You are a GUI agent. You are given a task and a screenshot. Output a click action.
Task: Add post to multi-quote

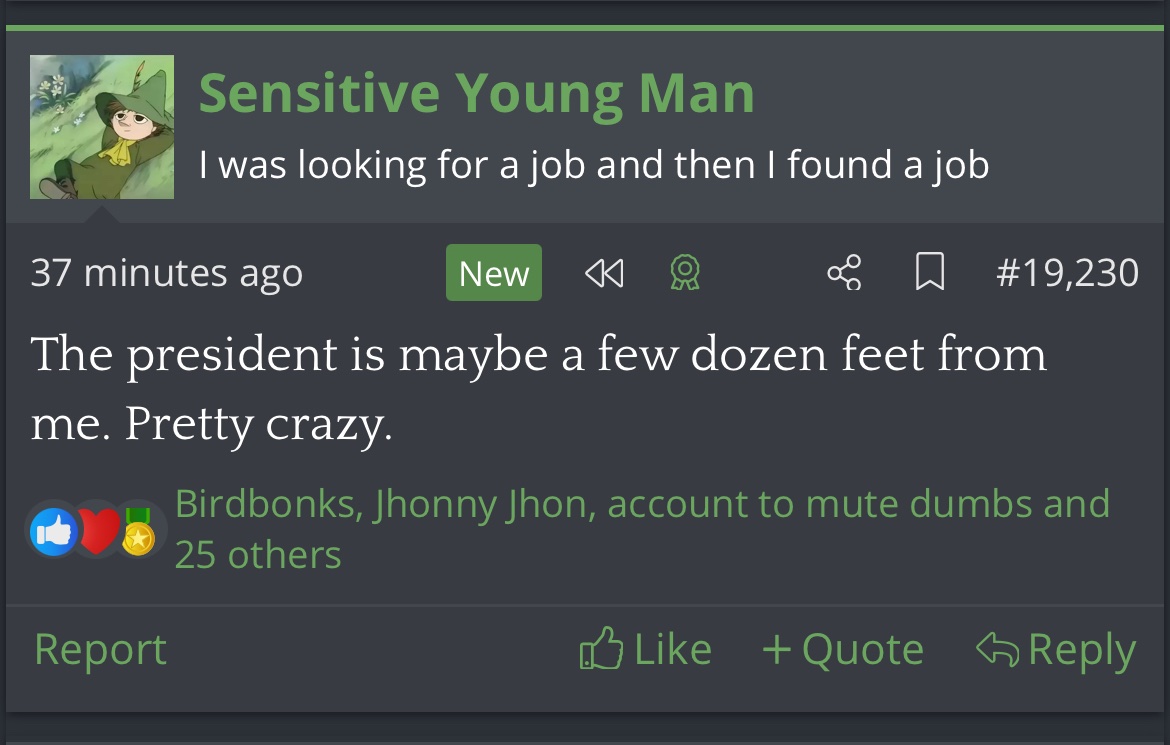(x=842, y=650)
